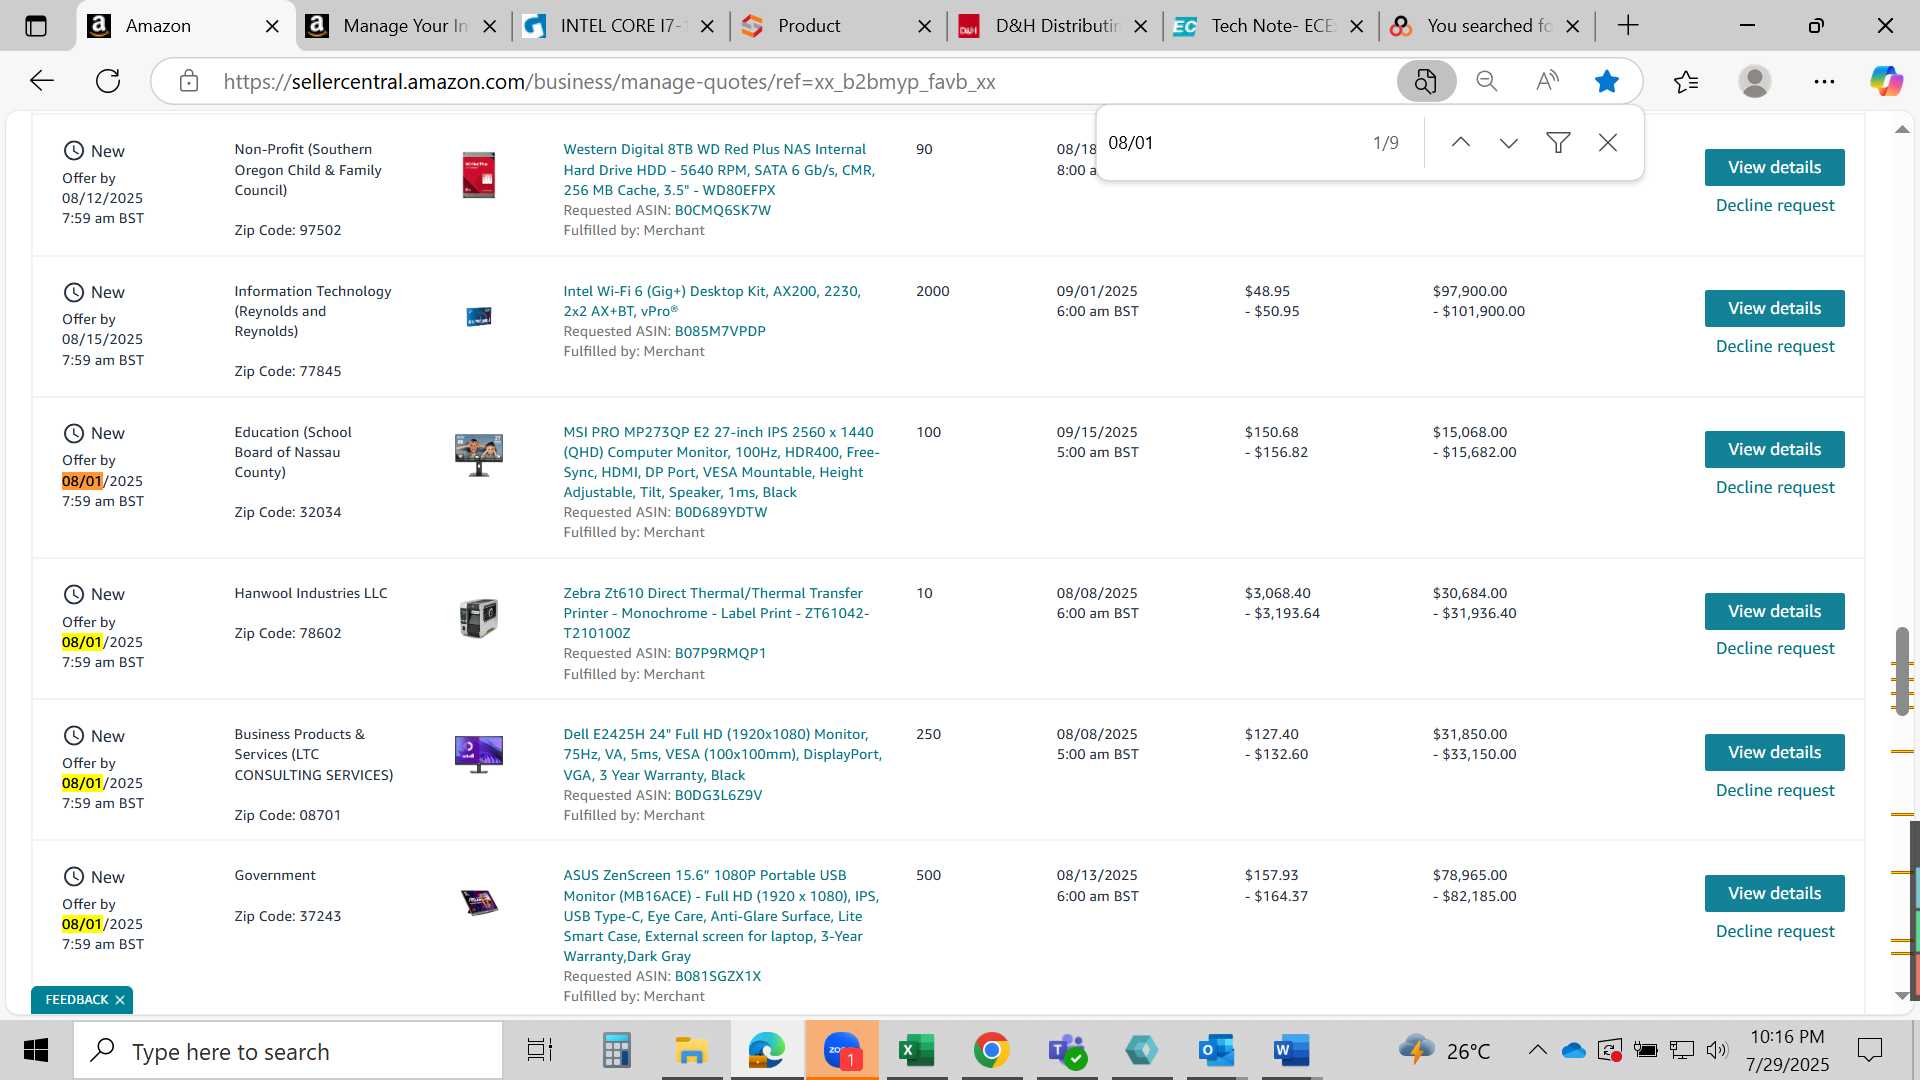Switch to You searched for tab
This screenshot has width=1920, height=1080.
[x=1488, y=26]
